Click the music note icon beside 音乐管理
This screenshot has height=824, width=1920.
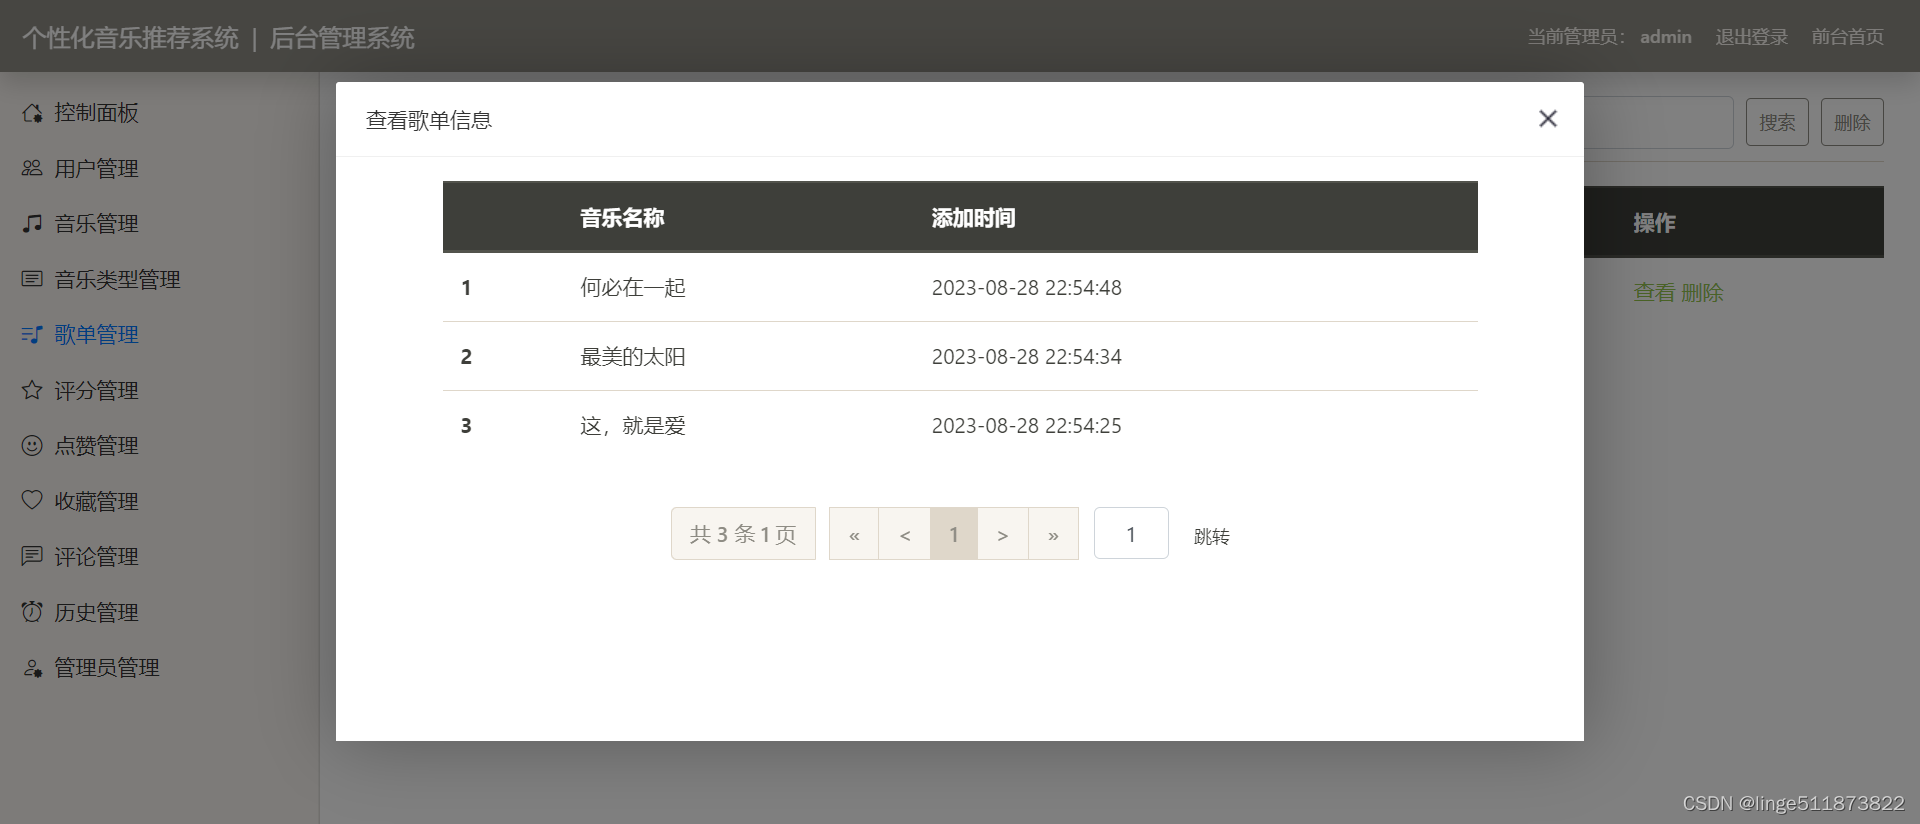pos(32,223)
